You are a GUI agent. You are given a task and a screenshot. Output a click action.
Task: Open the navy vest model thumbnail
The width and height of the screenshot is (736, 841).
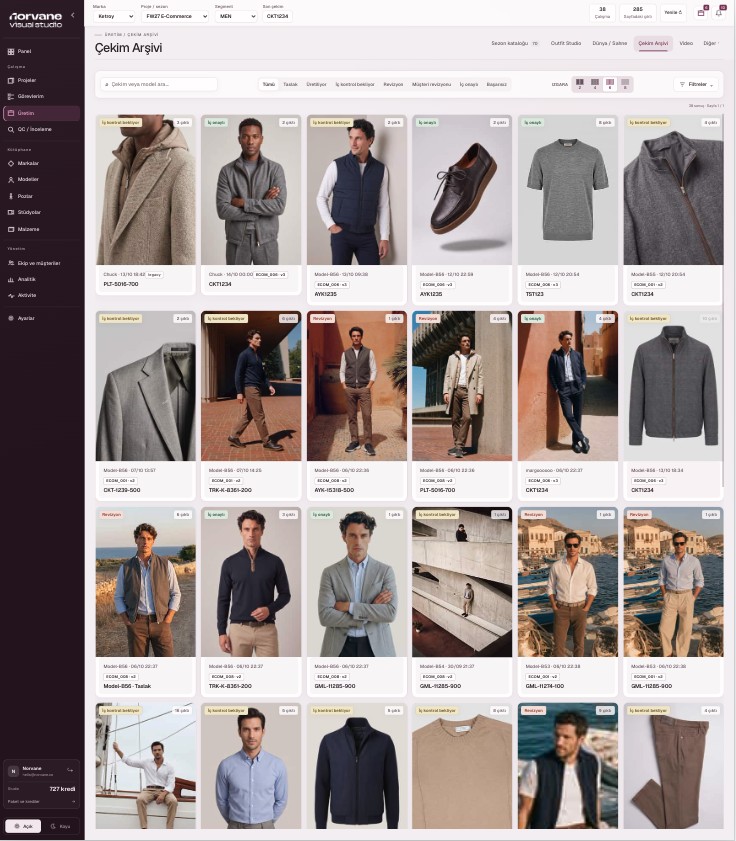pyautogui.click(x=357, y=190)
